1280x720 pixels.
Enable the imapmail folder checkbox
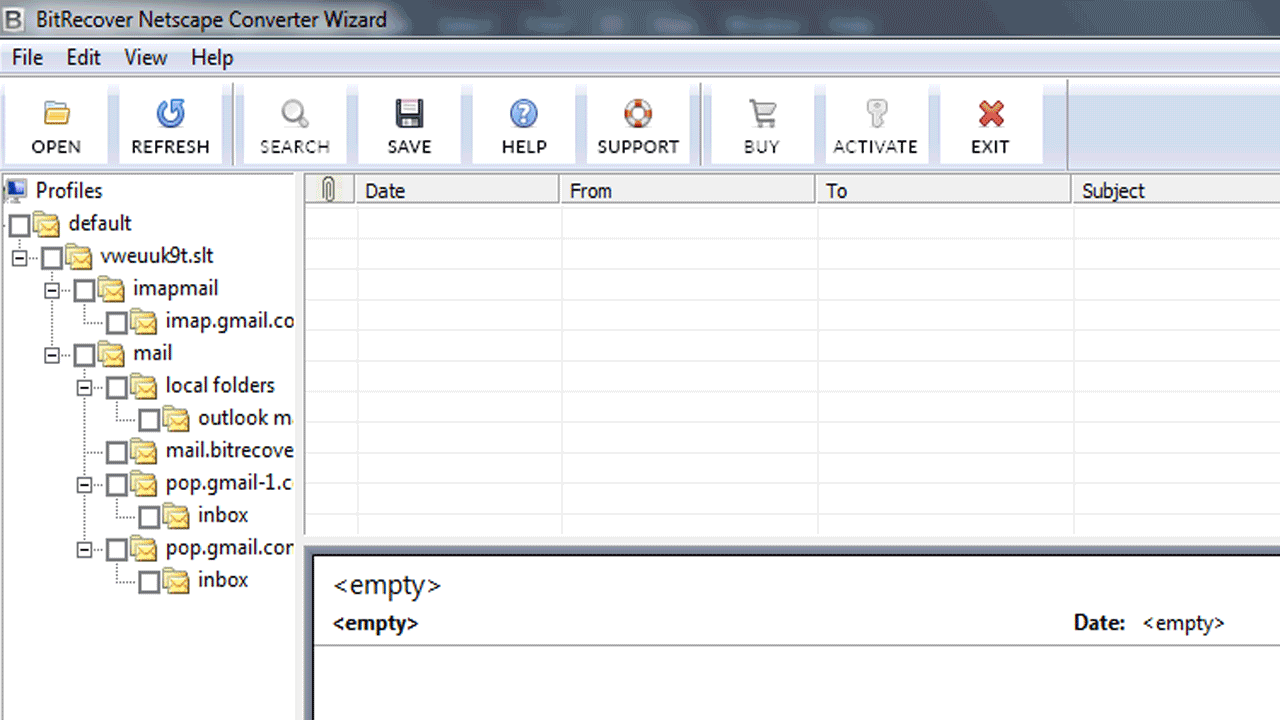click(x=84, y=290)
